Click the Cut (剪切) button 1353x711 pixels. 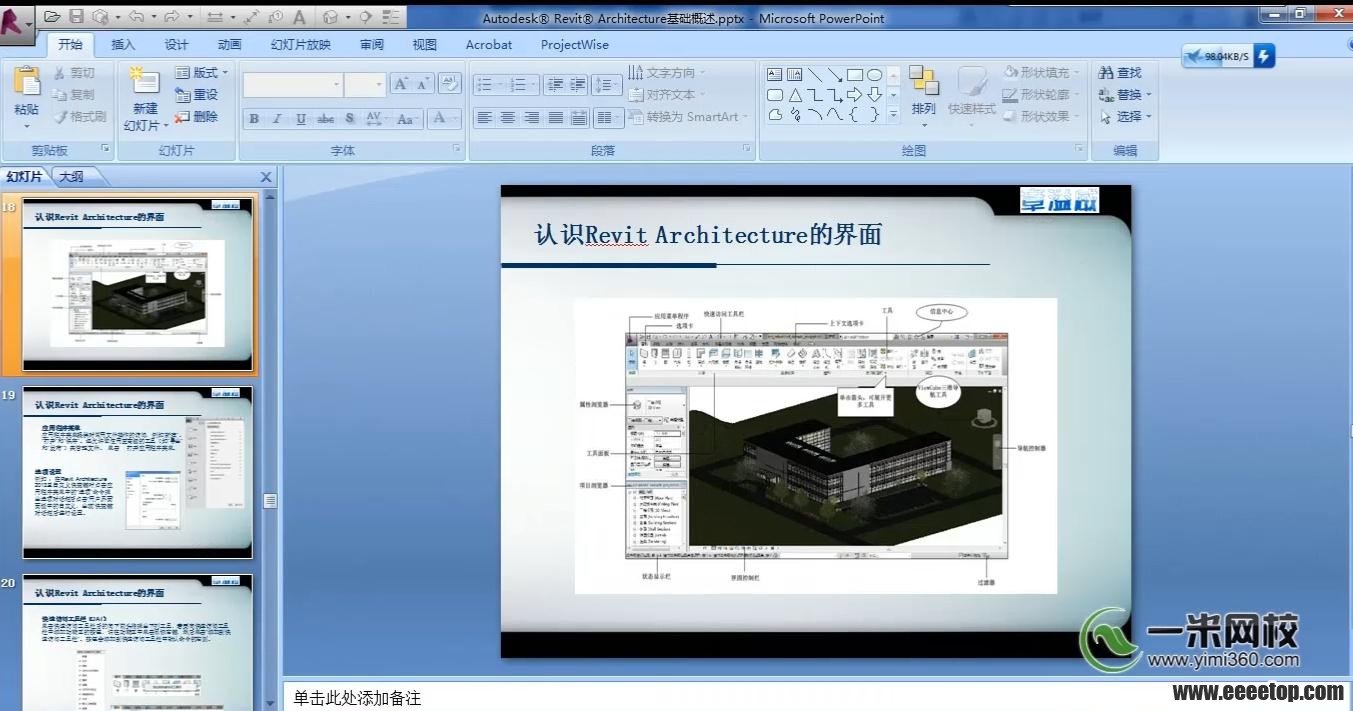tap(75, 72)
